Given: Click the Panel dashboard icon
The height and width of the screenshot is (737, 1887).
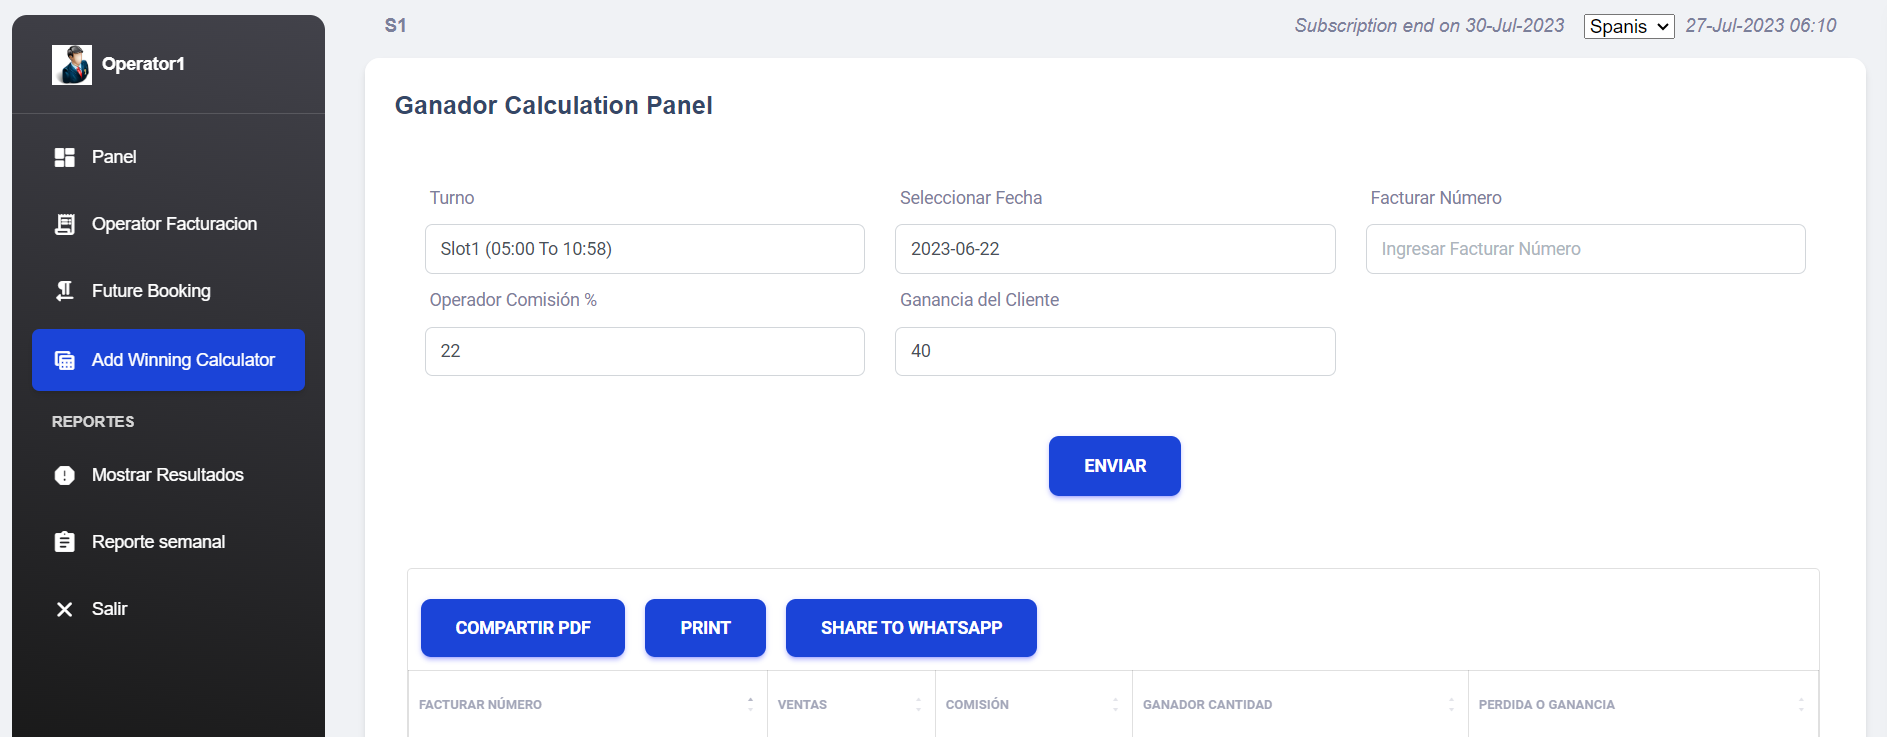Looking at the screenshot, I should (65, 157).
